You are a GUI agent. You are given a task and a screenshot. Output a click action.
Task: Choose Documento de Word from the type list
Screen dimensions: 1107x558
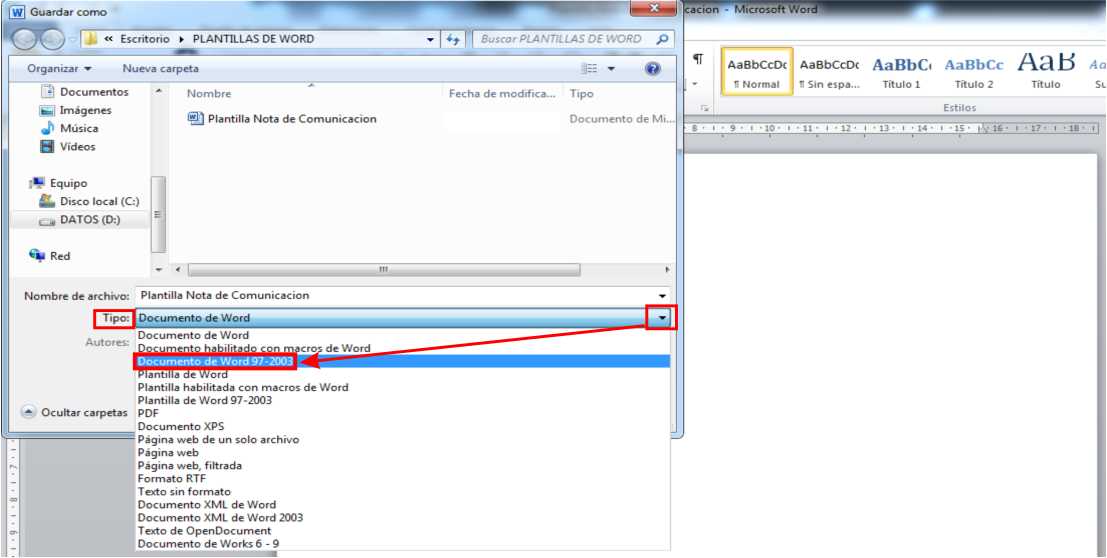pyautogui.click(x=402, y=336)
